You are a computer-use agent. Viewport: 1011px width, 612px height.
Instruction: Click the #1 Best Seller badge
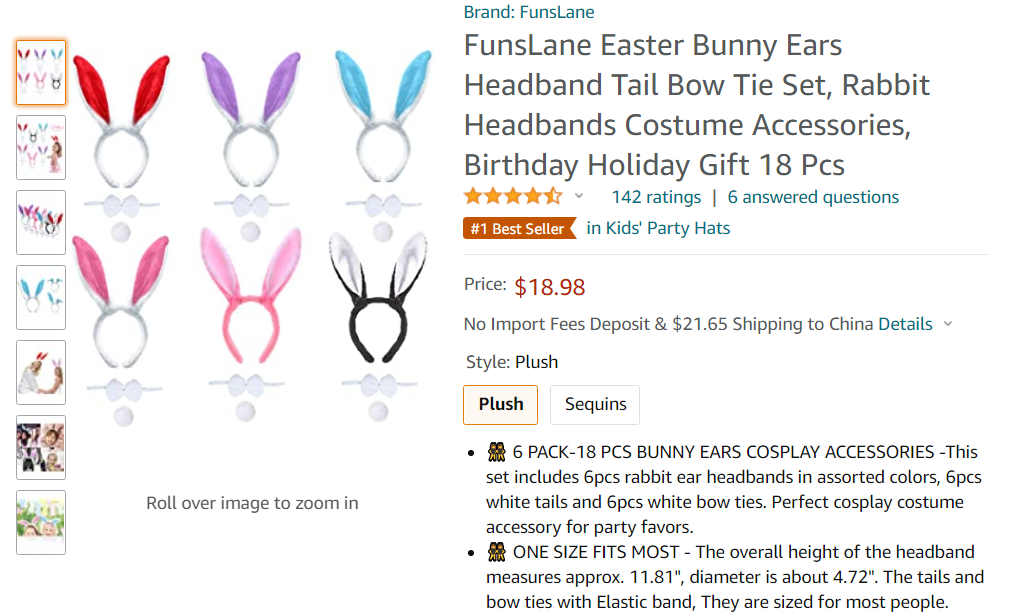519,228
